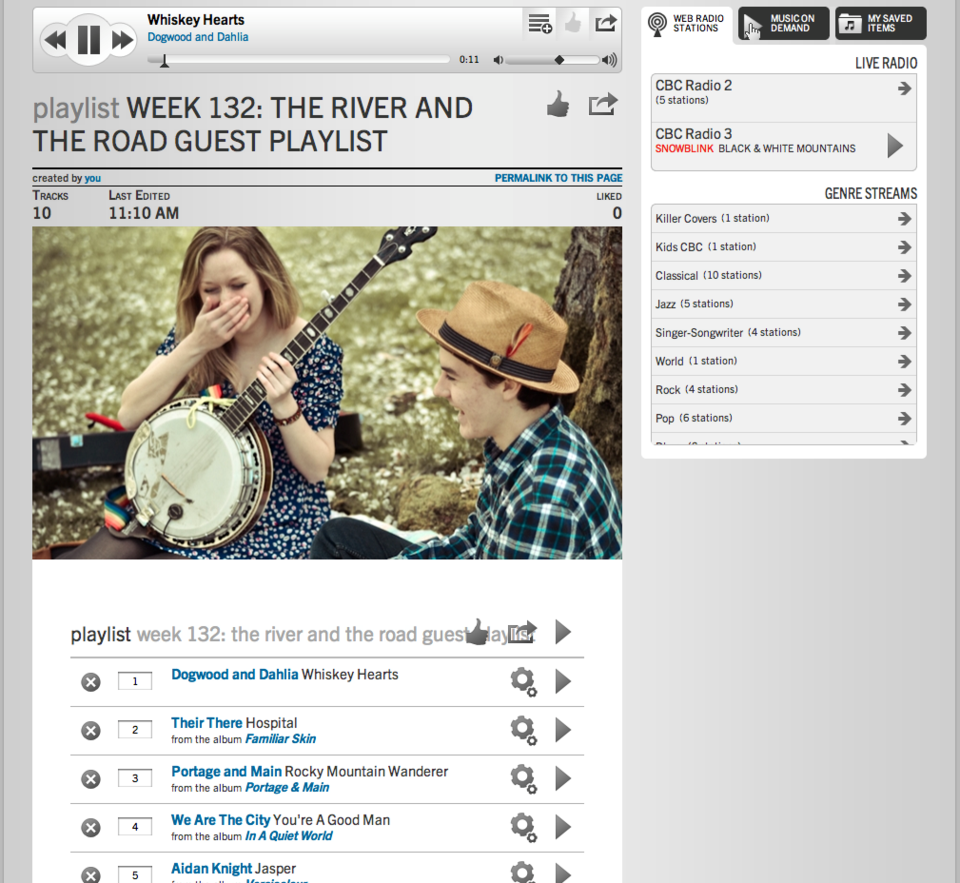Remove Rocky Mountain Wanderer from playlist
This screenshot has height=883, width=960.
pos(91,778)
